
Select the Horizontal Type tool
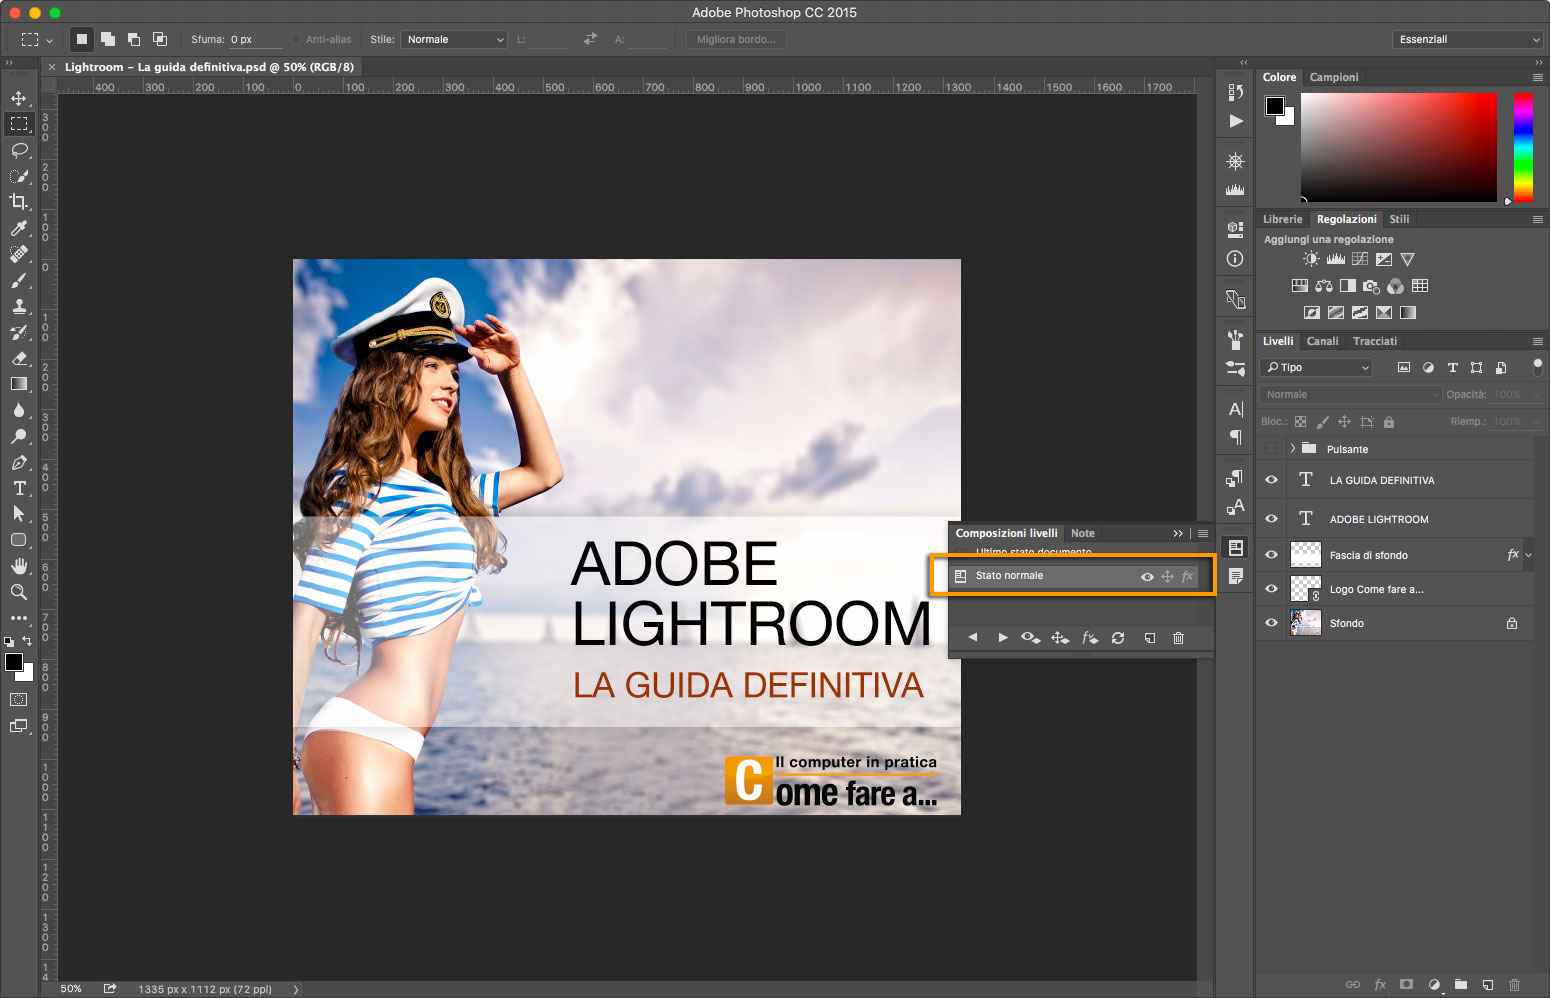tap(19, 488)
